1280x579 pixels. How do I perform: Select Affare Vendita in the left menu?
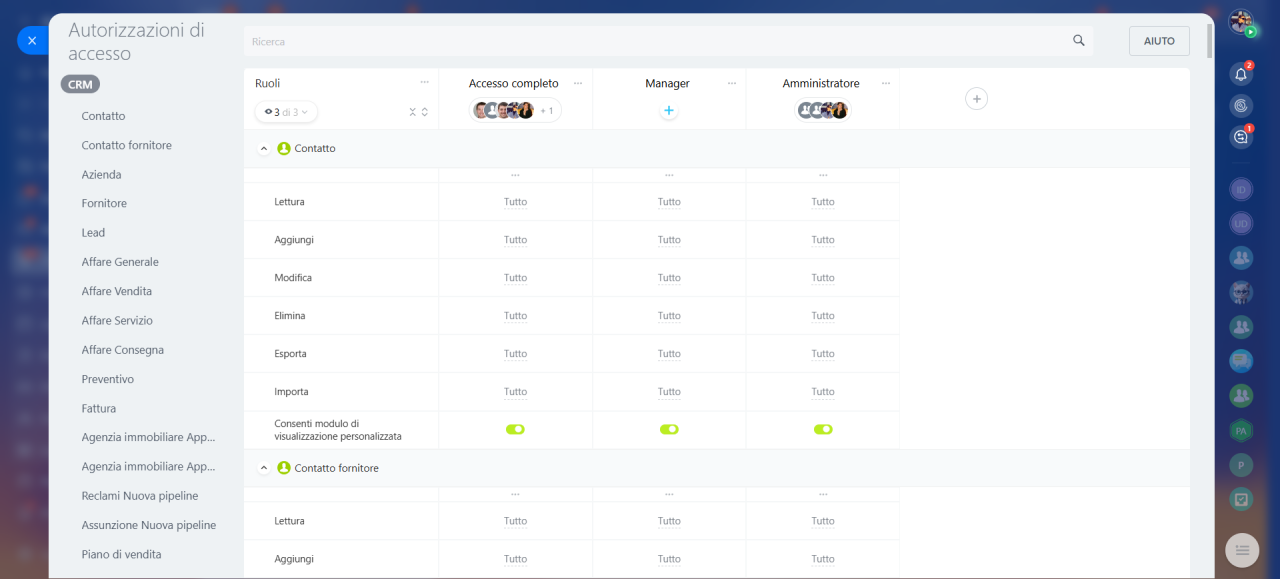(x=117, y=291)
